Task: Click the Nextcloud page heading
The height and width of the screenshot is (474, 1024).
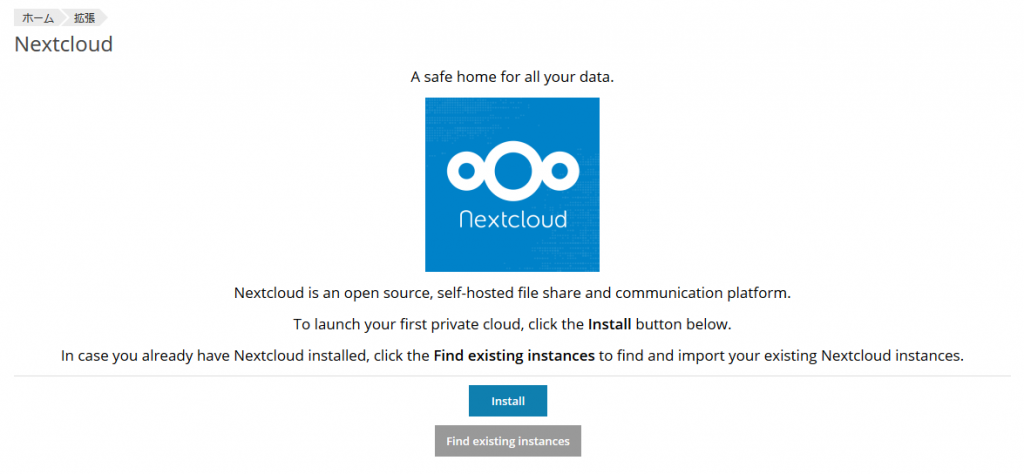Action: (63, 45)
